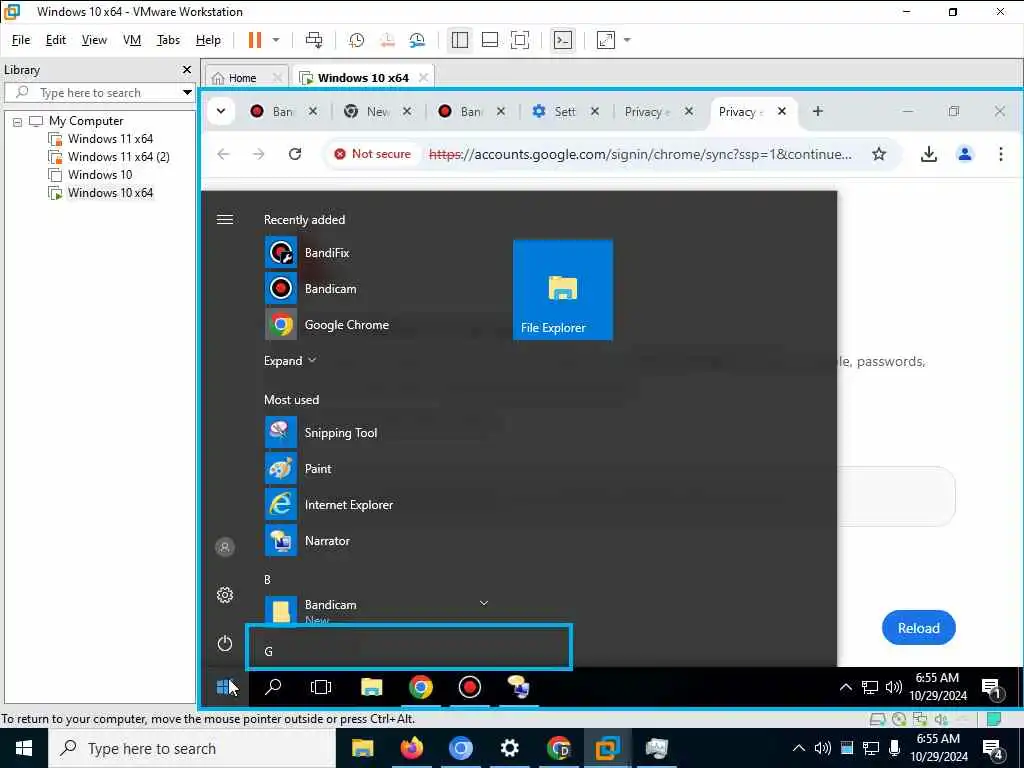Open dropdown next to stretch display icon
This screenshot has width=1024, height=768.
point(628,40)
